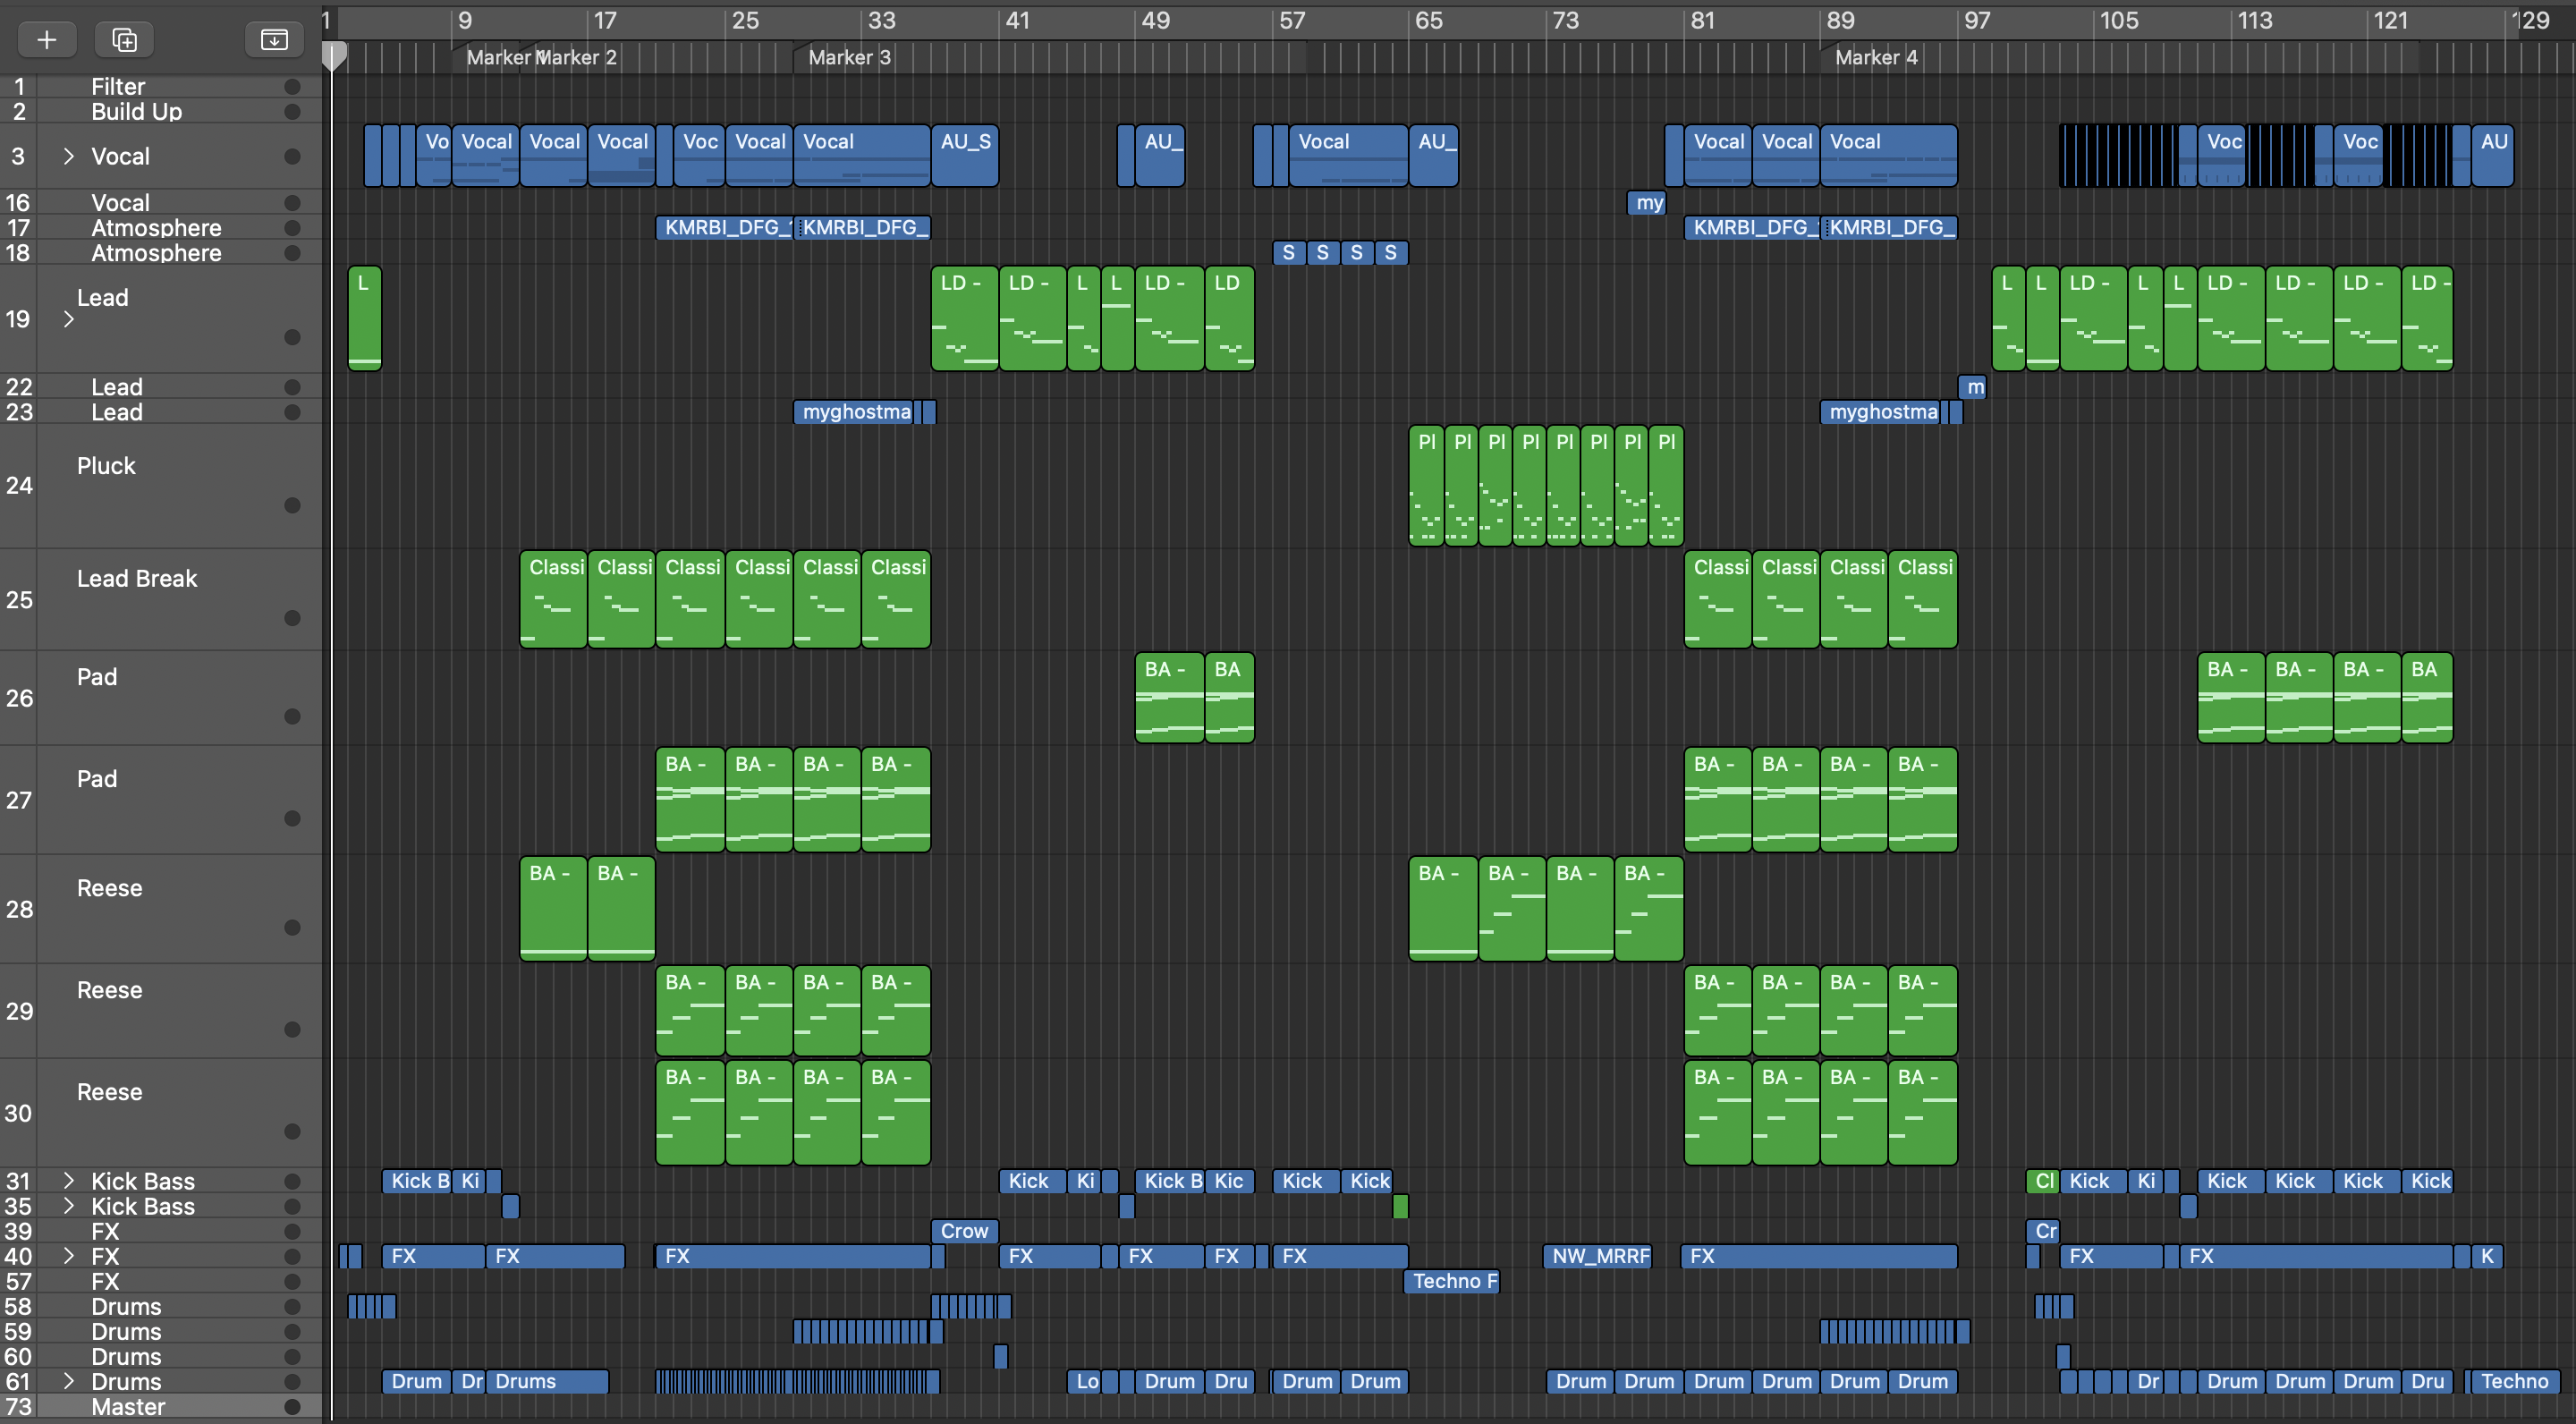2576x1424 pixels.
Task: Select the first Classi region on Lead Break
Action: (x=553, y=599)
